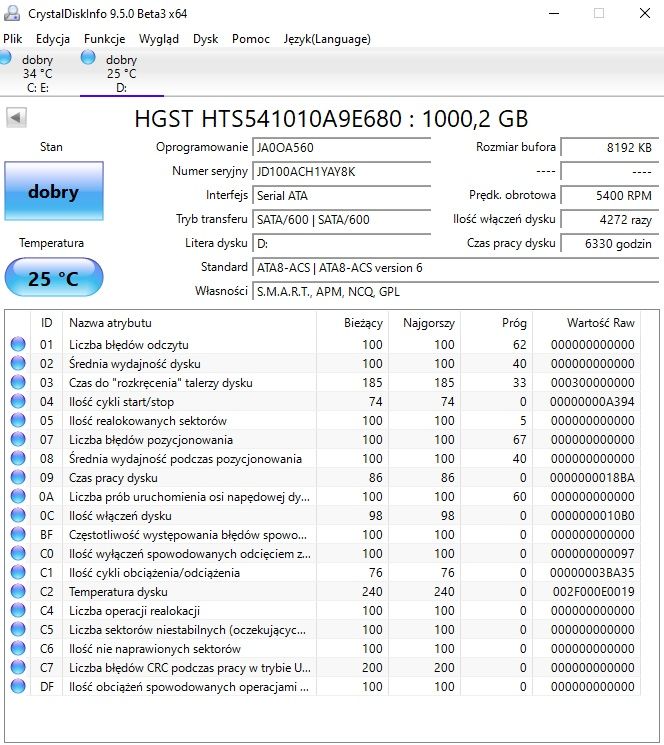Screen dimensions: 664x745
Task: Select the 'Liczba błędów odczytu' attribute name
Action: (x=129, y=344)
